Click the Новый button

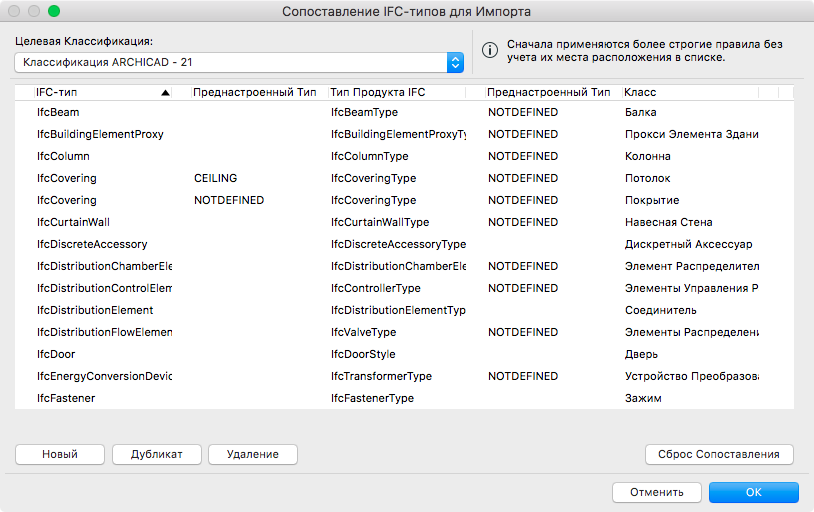60,454
